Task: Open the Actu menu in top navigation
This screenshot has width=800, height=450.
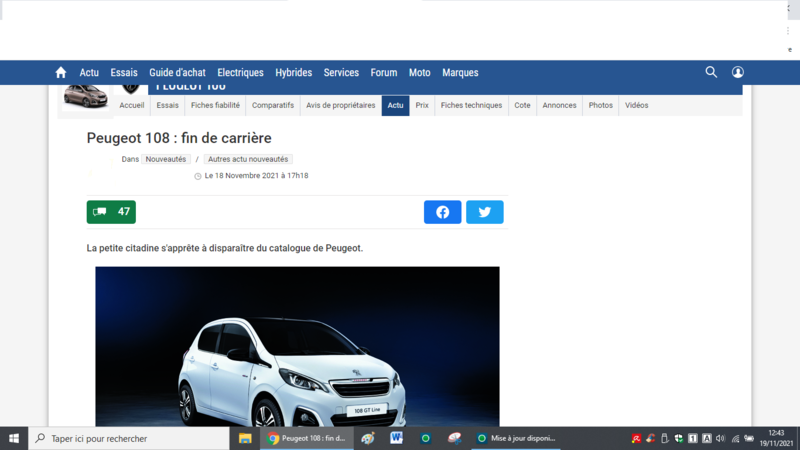Action: coord(89,72)
